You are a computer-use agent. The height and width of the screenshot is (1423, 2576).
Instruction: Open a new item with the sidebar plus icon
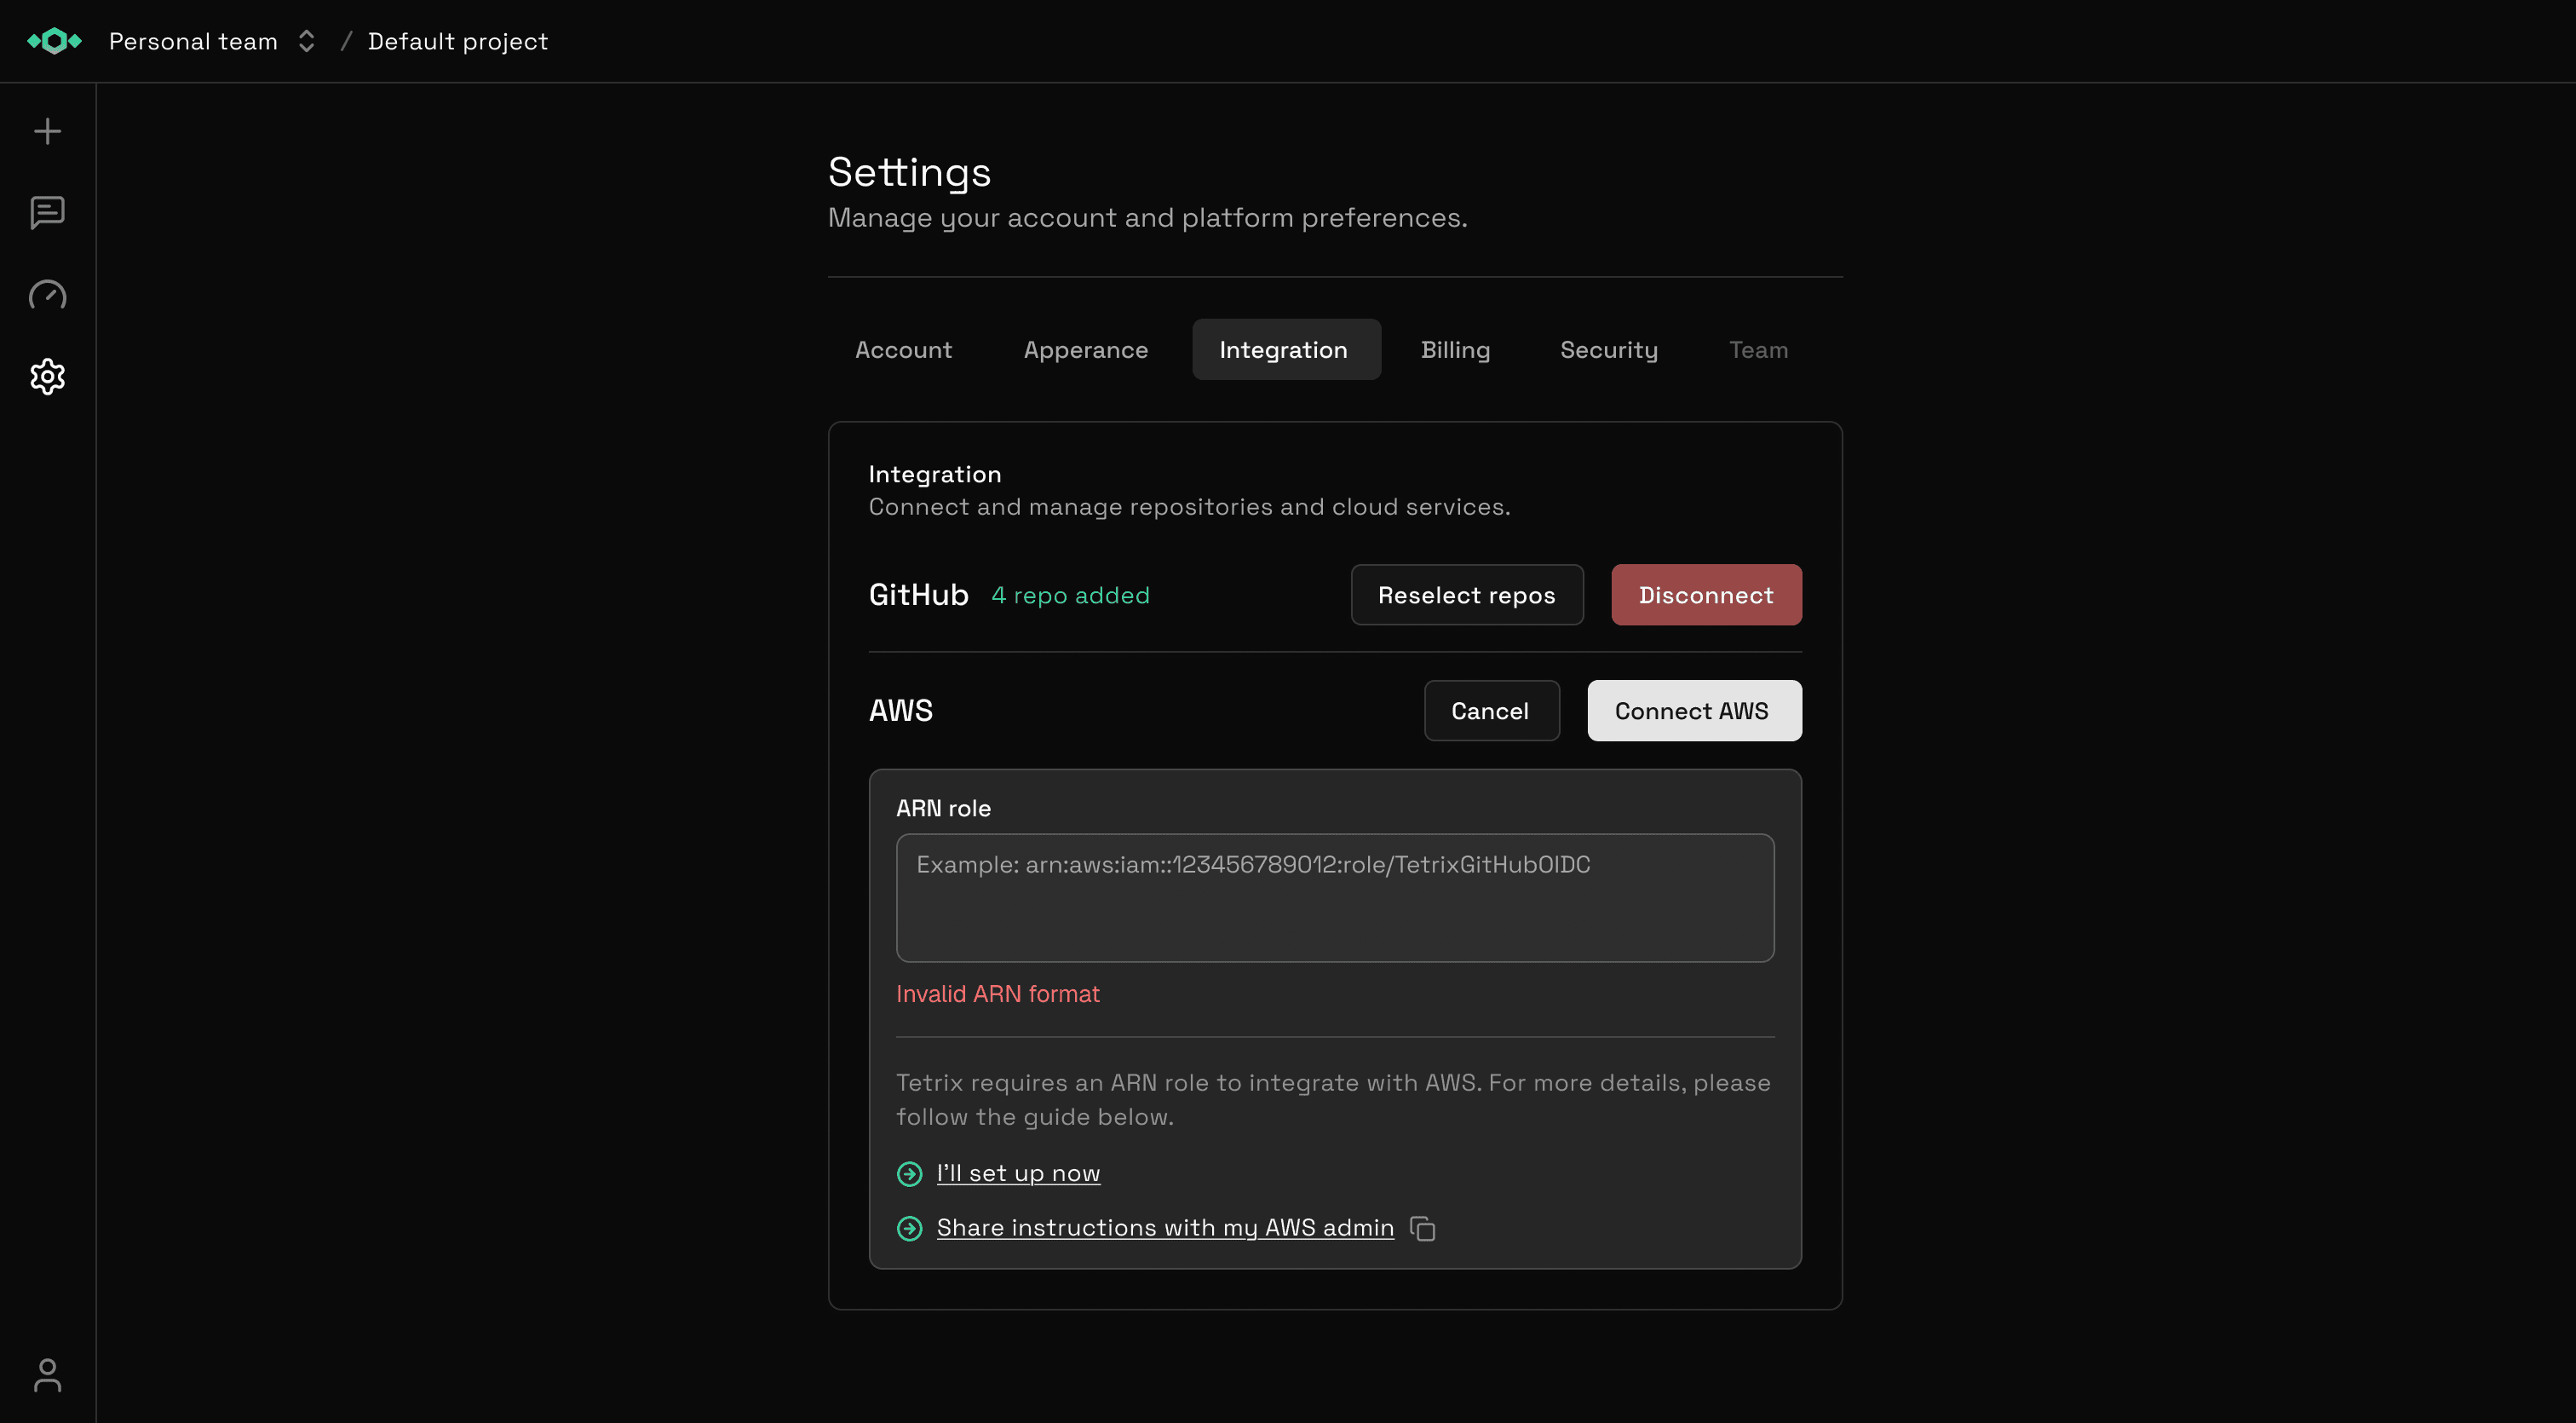(47, 130)
